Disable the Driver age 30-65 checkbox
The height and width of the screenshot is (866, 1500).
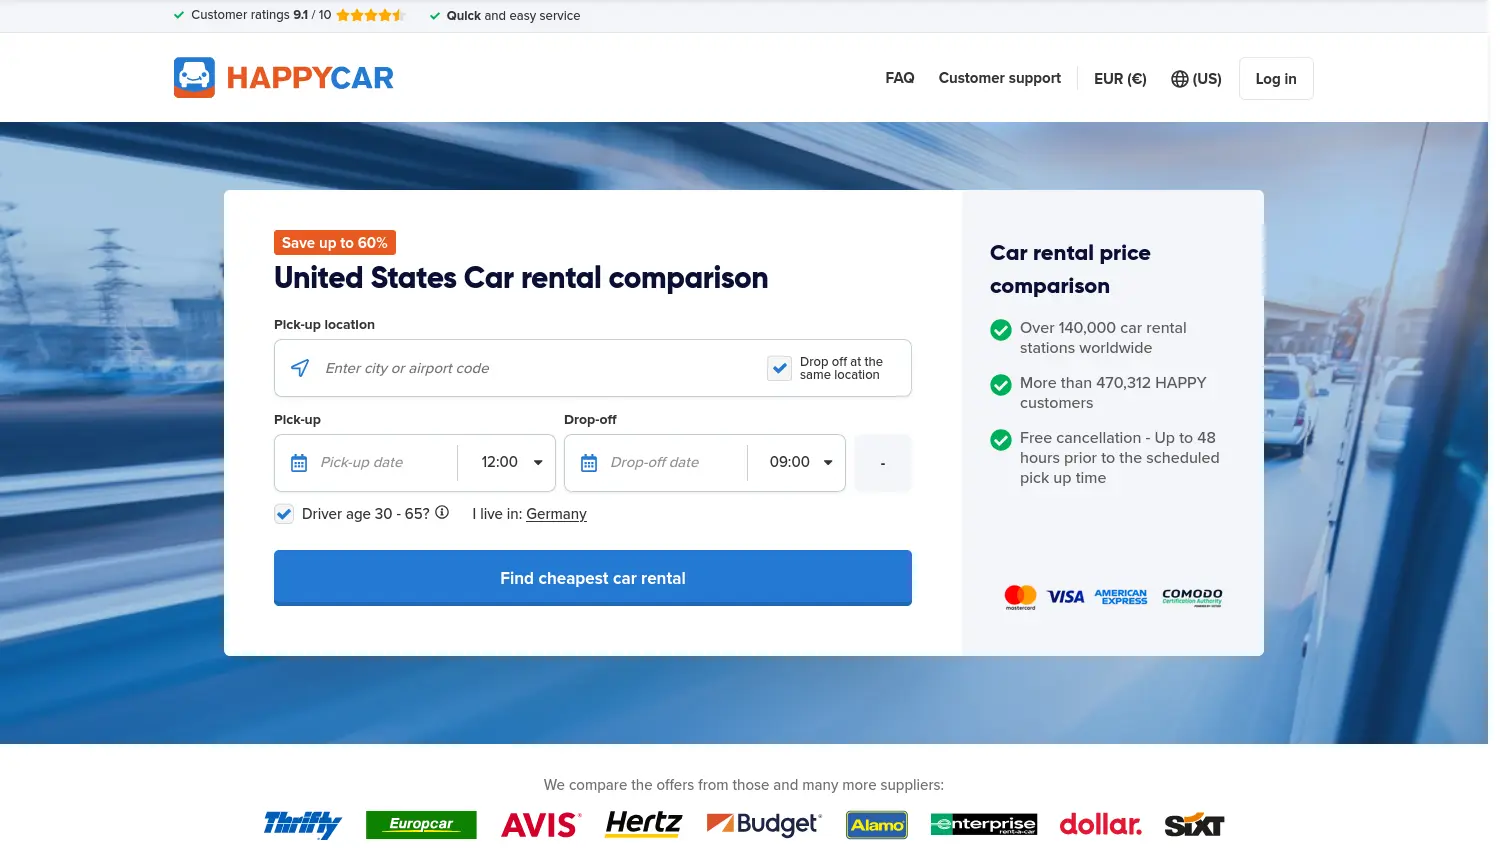(284, 513)
